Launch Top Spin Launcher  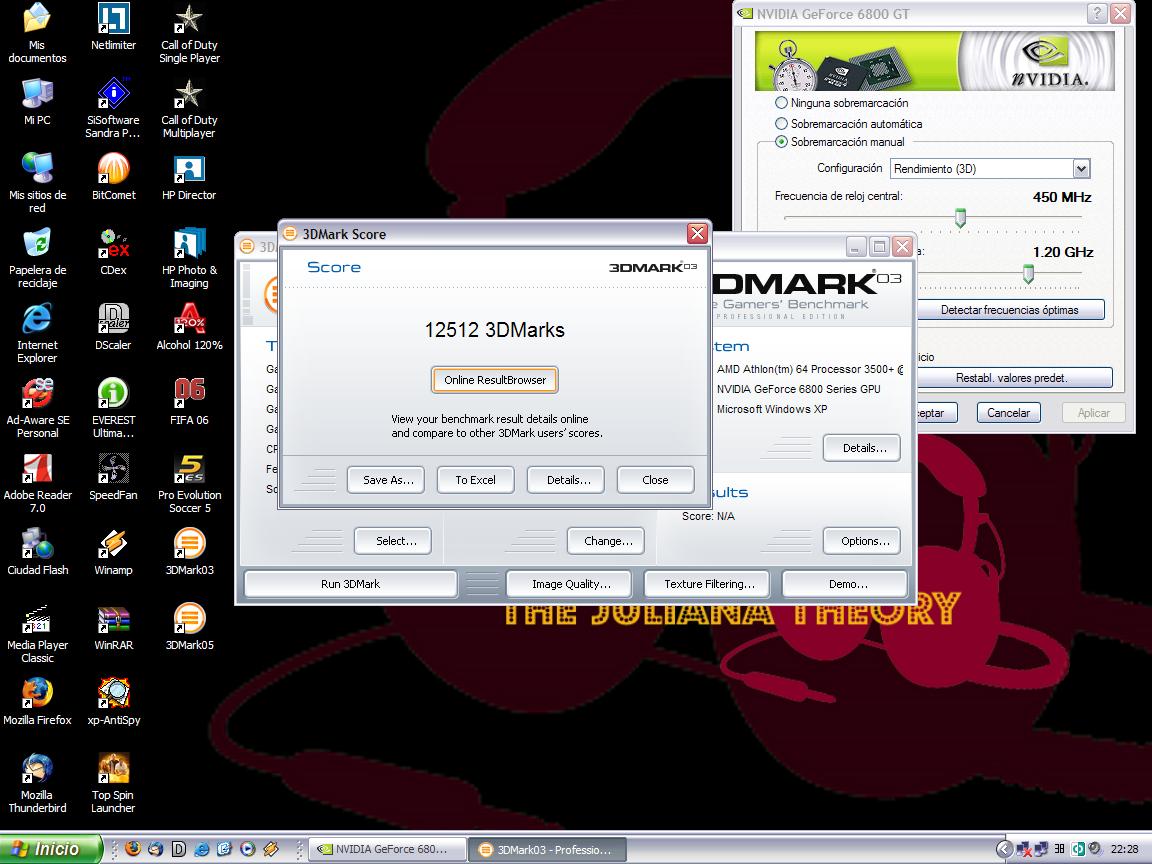113,782
